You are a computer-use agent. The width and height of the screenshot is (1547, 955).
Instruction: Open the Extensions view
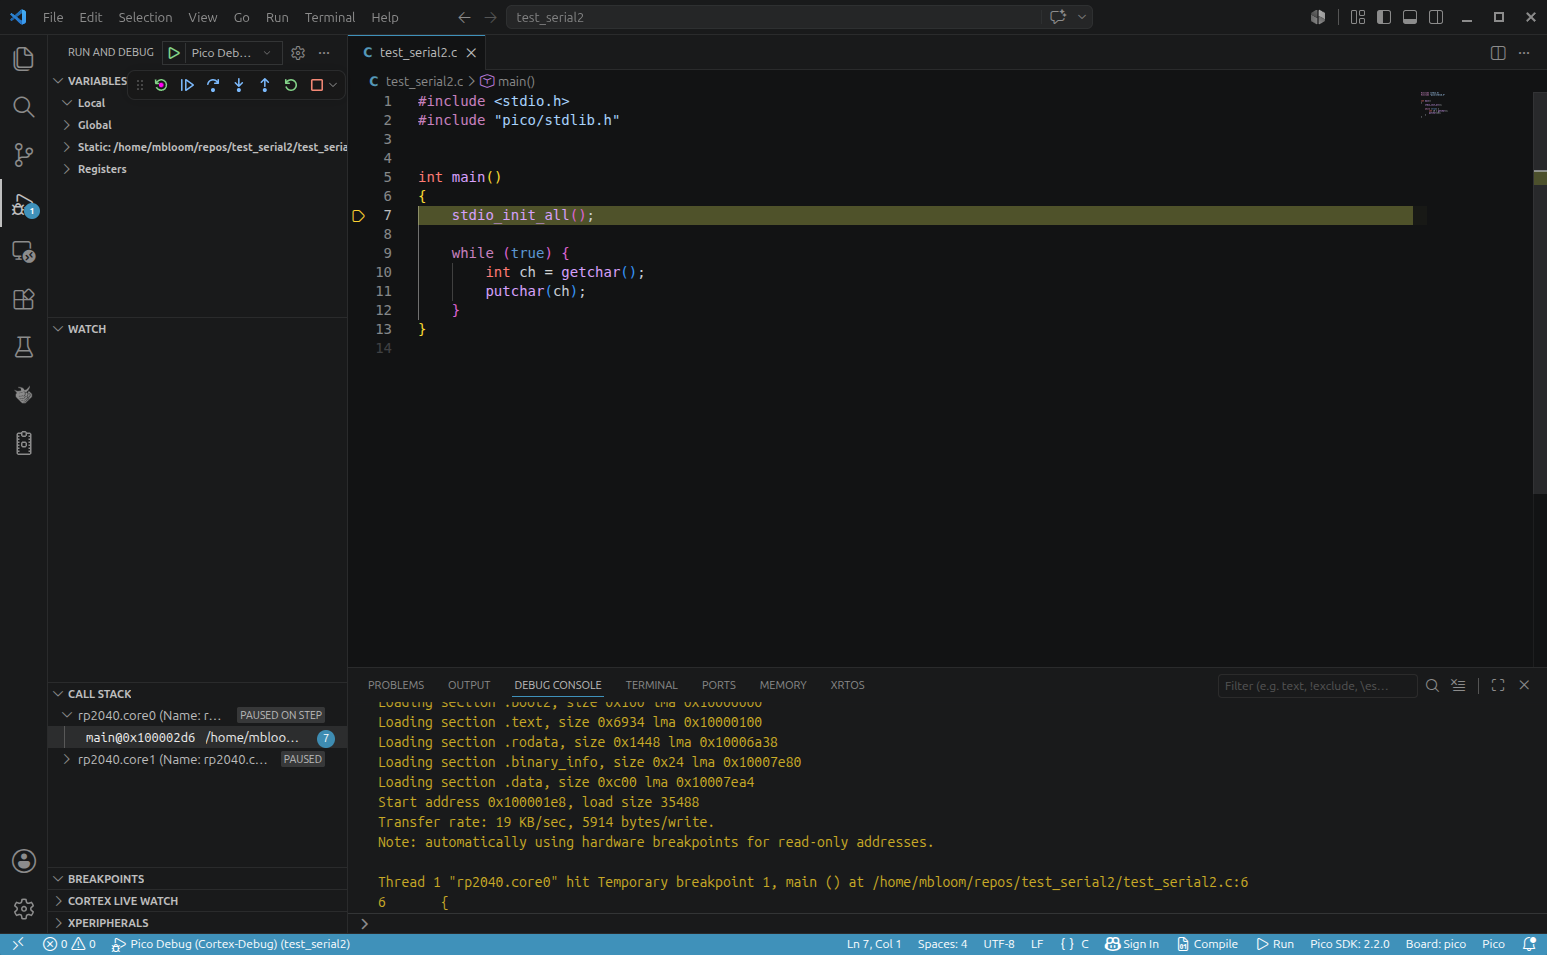(24, 299)
